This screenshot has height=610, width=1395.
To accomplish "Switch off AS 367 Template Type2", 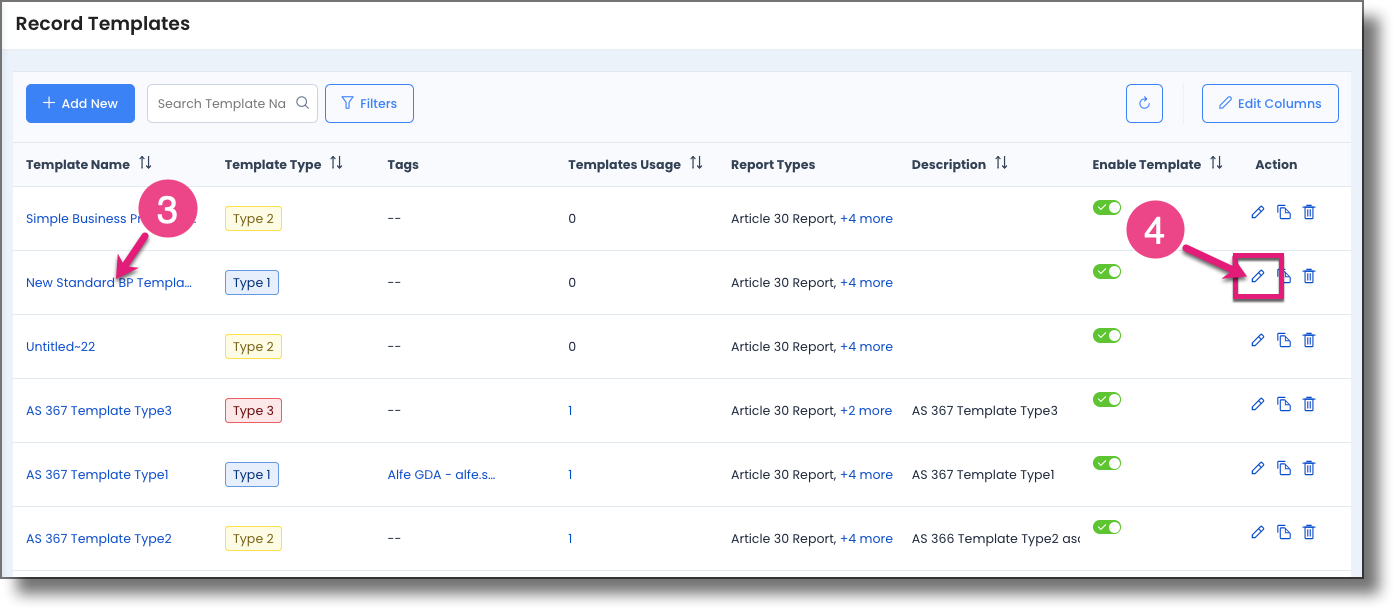I will 1107,527.
